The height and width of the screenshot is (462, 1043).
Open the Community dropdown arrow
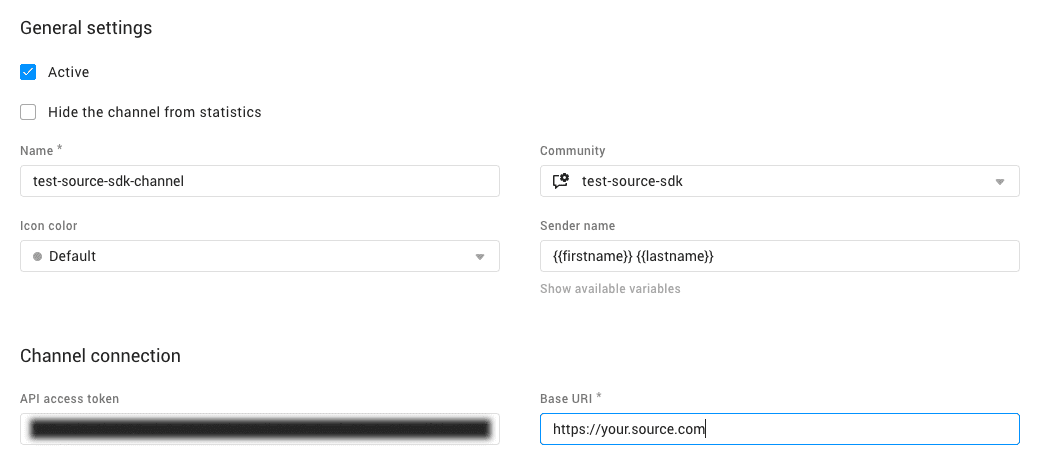(999, 182)
